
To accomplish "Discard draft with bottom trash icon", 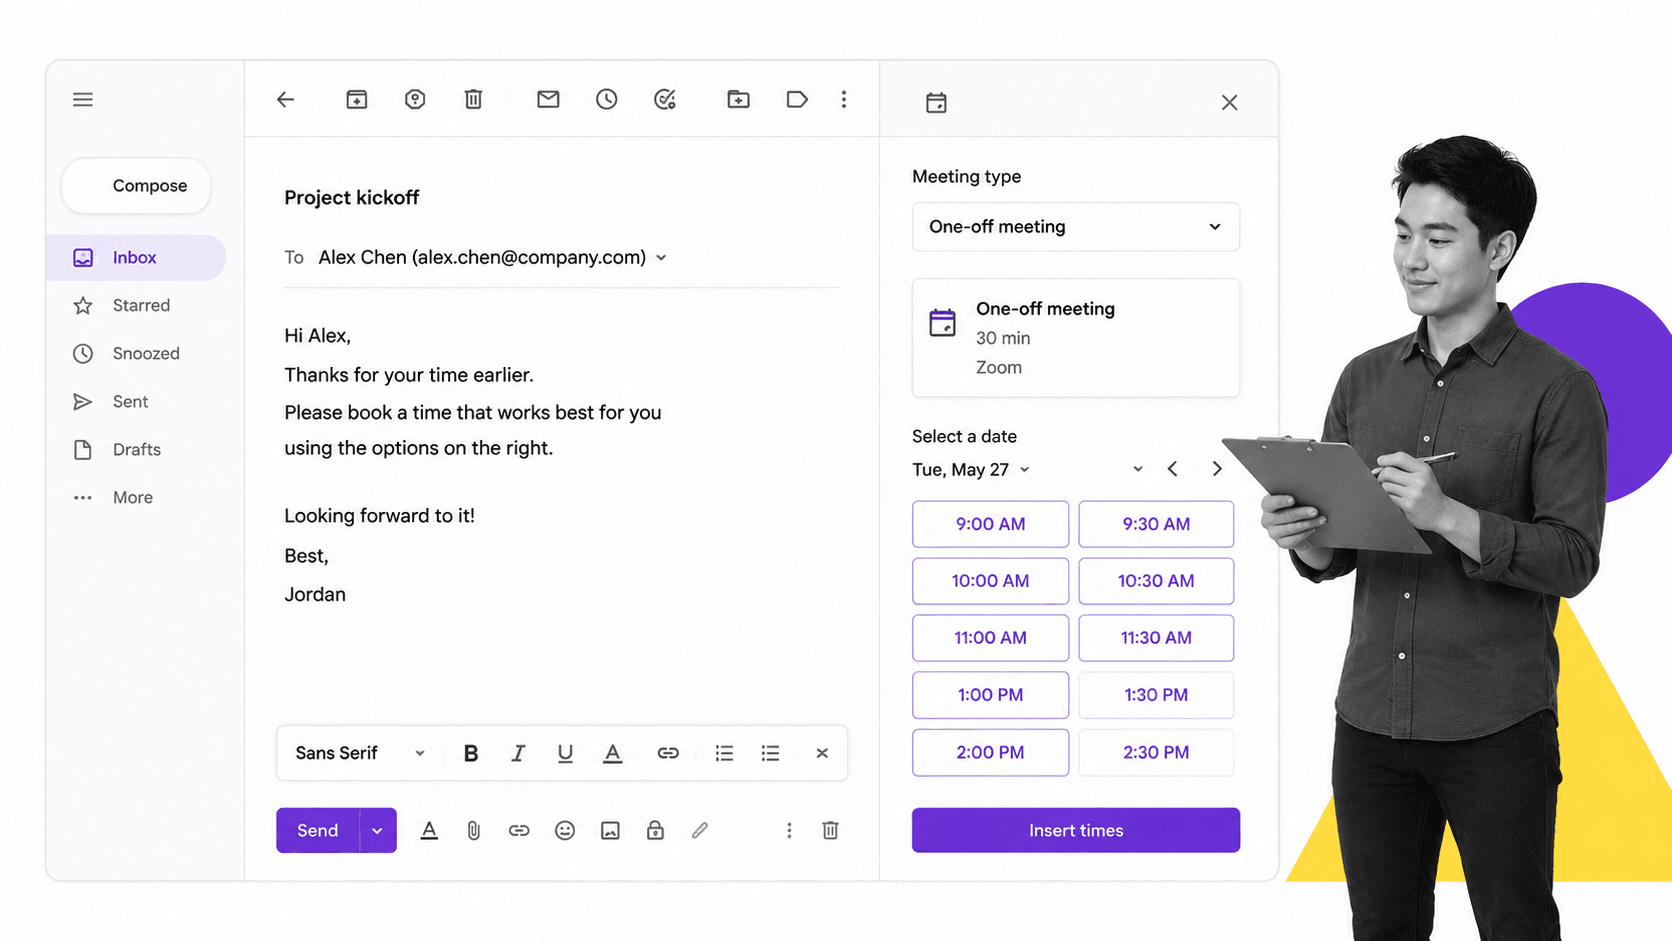I will pyautogui.click(x=830, y=830).
